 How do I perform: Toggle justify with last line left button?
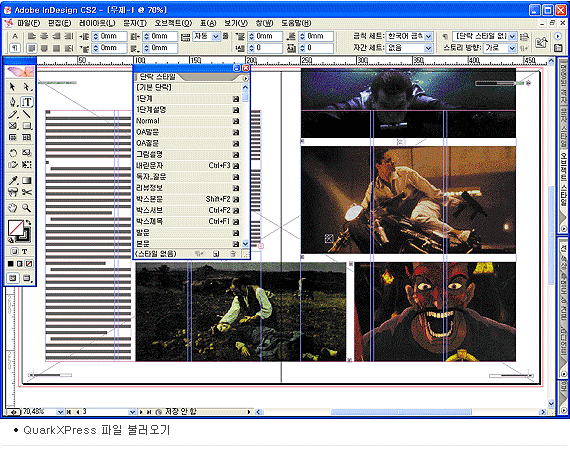pyautogui.click(x=32, y=48)
